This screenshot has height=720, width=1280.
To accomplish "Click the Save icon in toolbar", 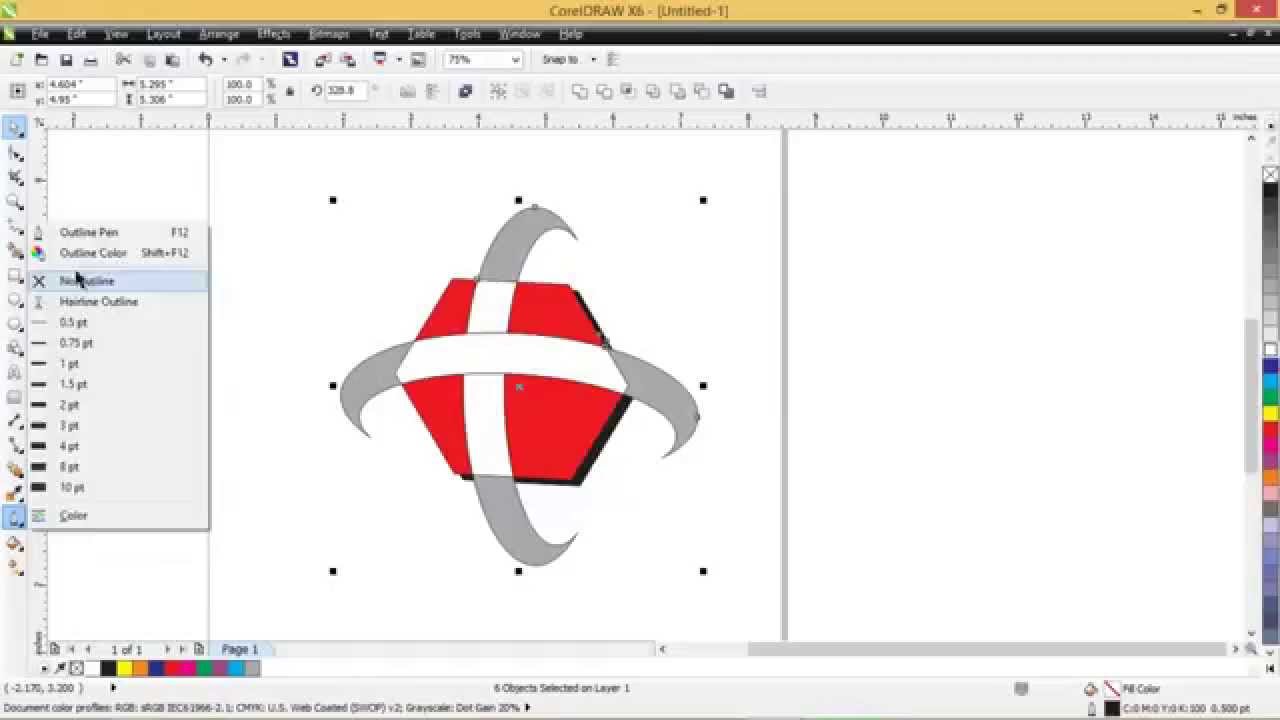I will tap(66, 60).
